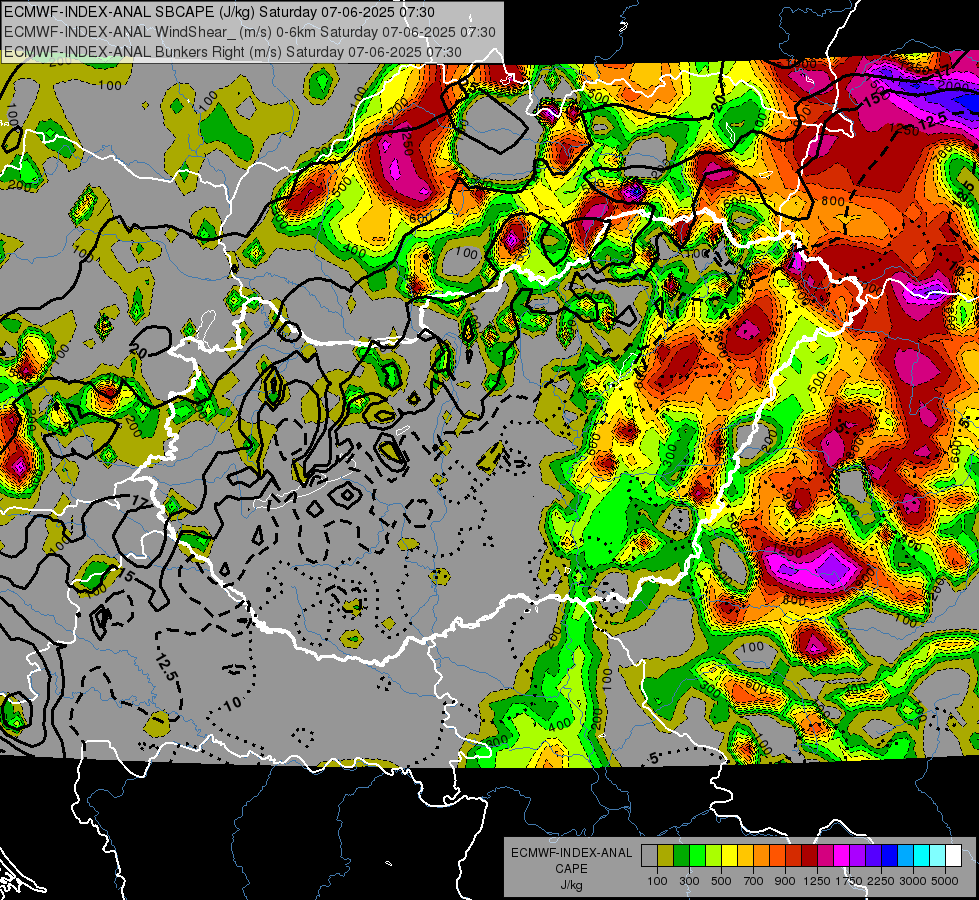This screenshot has width=979, height=900.
Task: Click the WindShear 0-6km title line
Action: coord(250,32)
